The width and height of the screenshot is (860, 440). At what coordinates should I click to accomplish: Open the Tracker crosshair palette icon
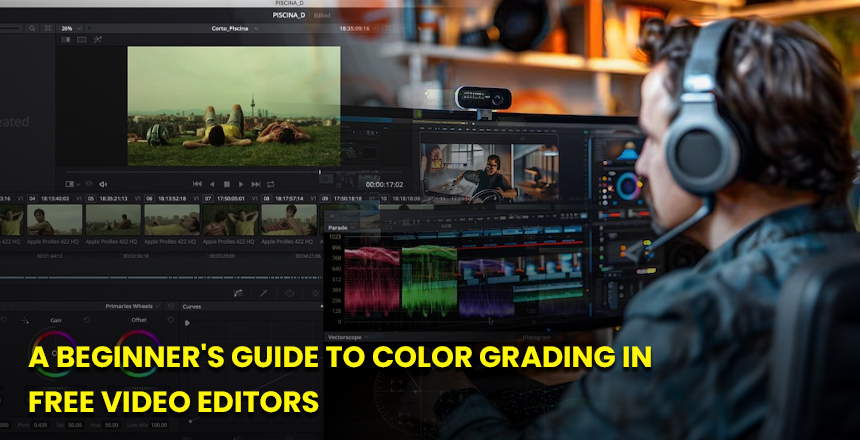[315, 294]
